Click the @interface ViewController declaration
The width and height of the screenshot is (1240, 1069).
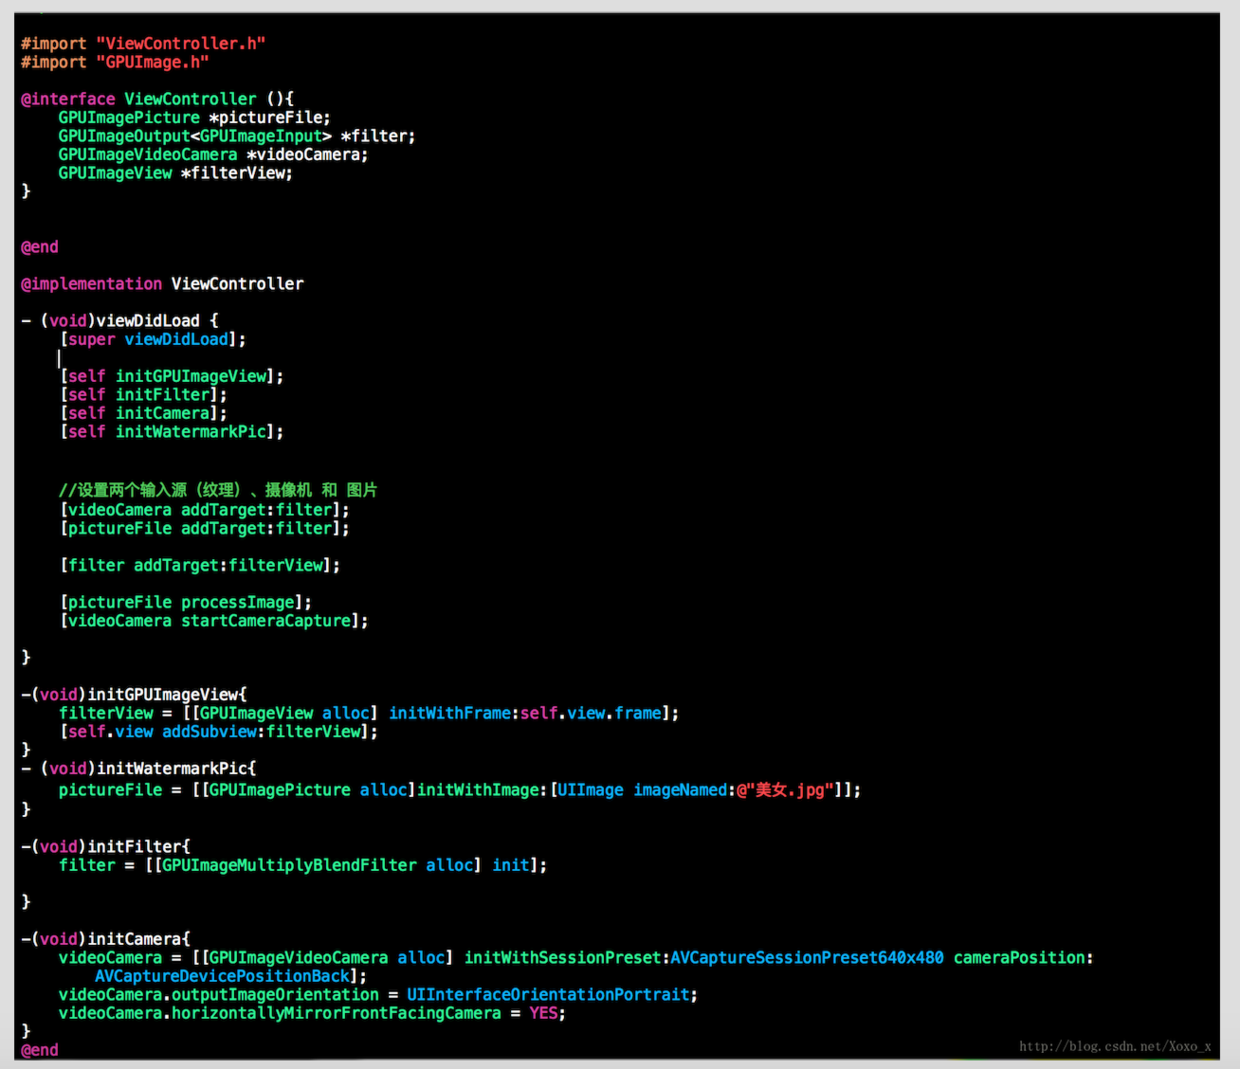157,99
